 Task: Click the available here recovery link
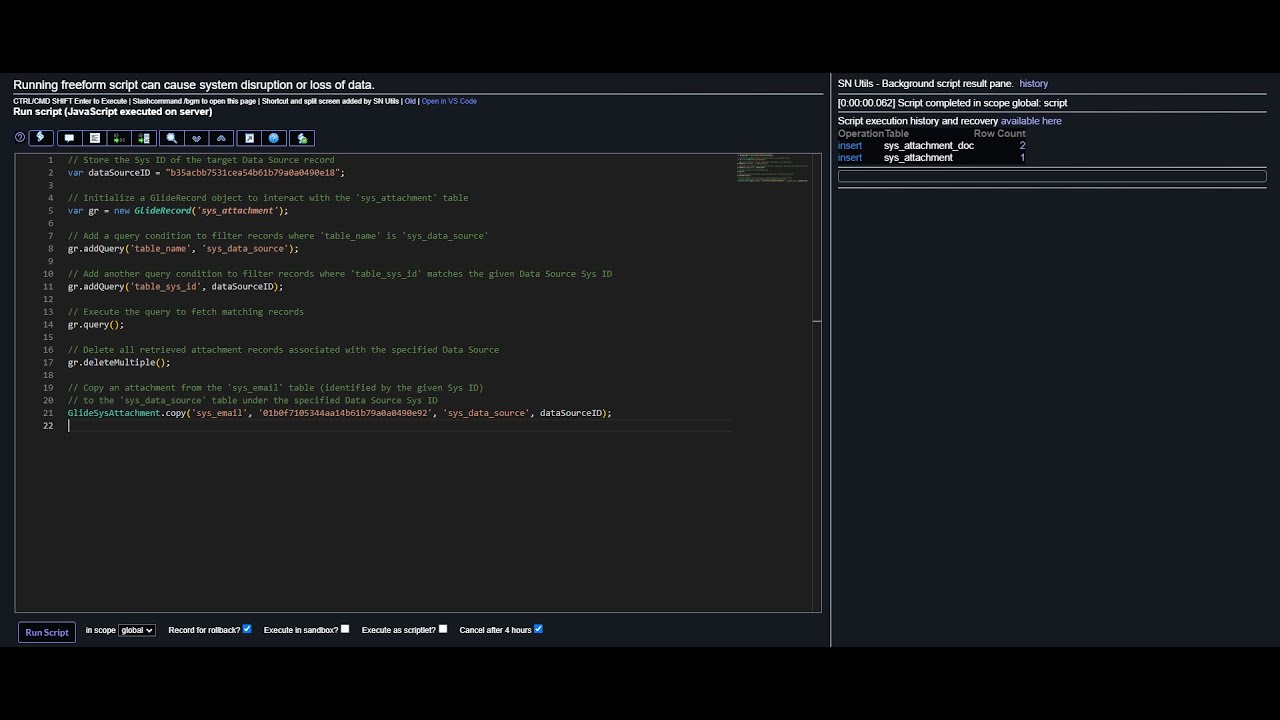(x=1031, y=121)
